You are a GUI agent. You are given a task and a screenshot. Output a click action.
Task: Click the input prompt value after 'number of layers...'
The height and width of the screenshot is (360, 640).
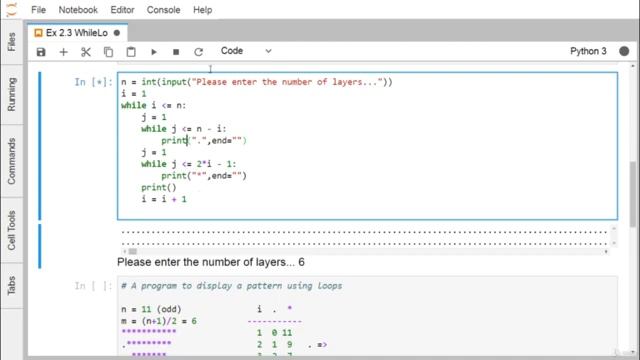[301, 262]
